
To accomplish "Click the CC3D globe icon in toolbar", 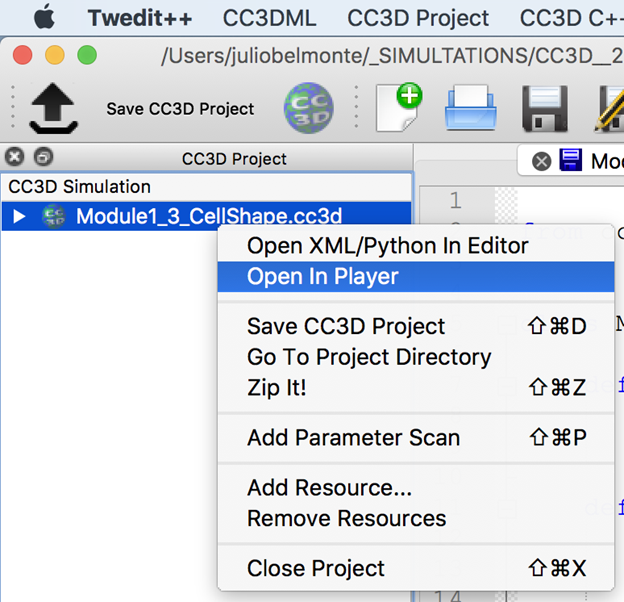I will [308, 108].
